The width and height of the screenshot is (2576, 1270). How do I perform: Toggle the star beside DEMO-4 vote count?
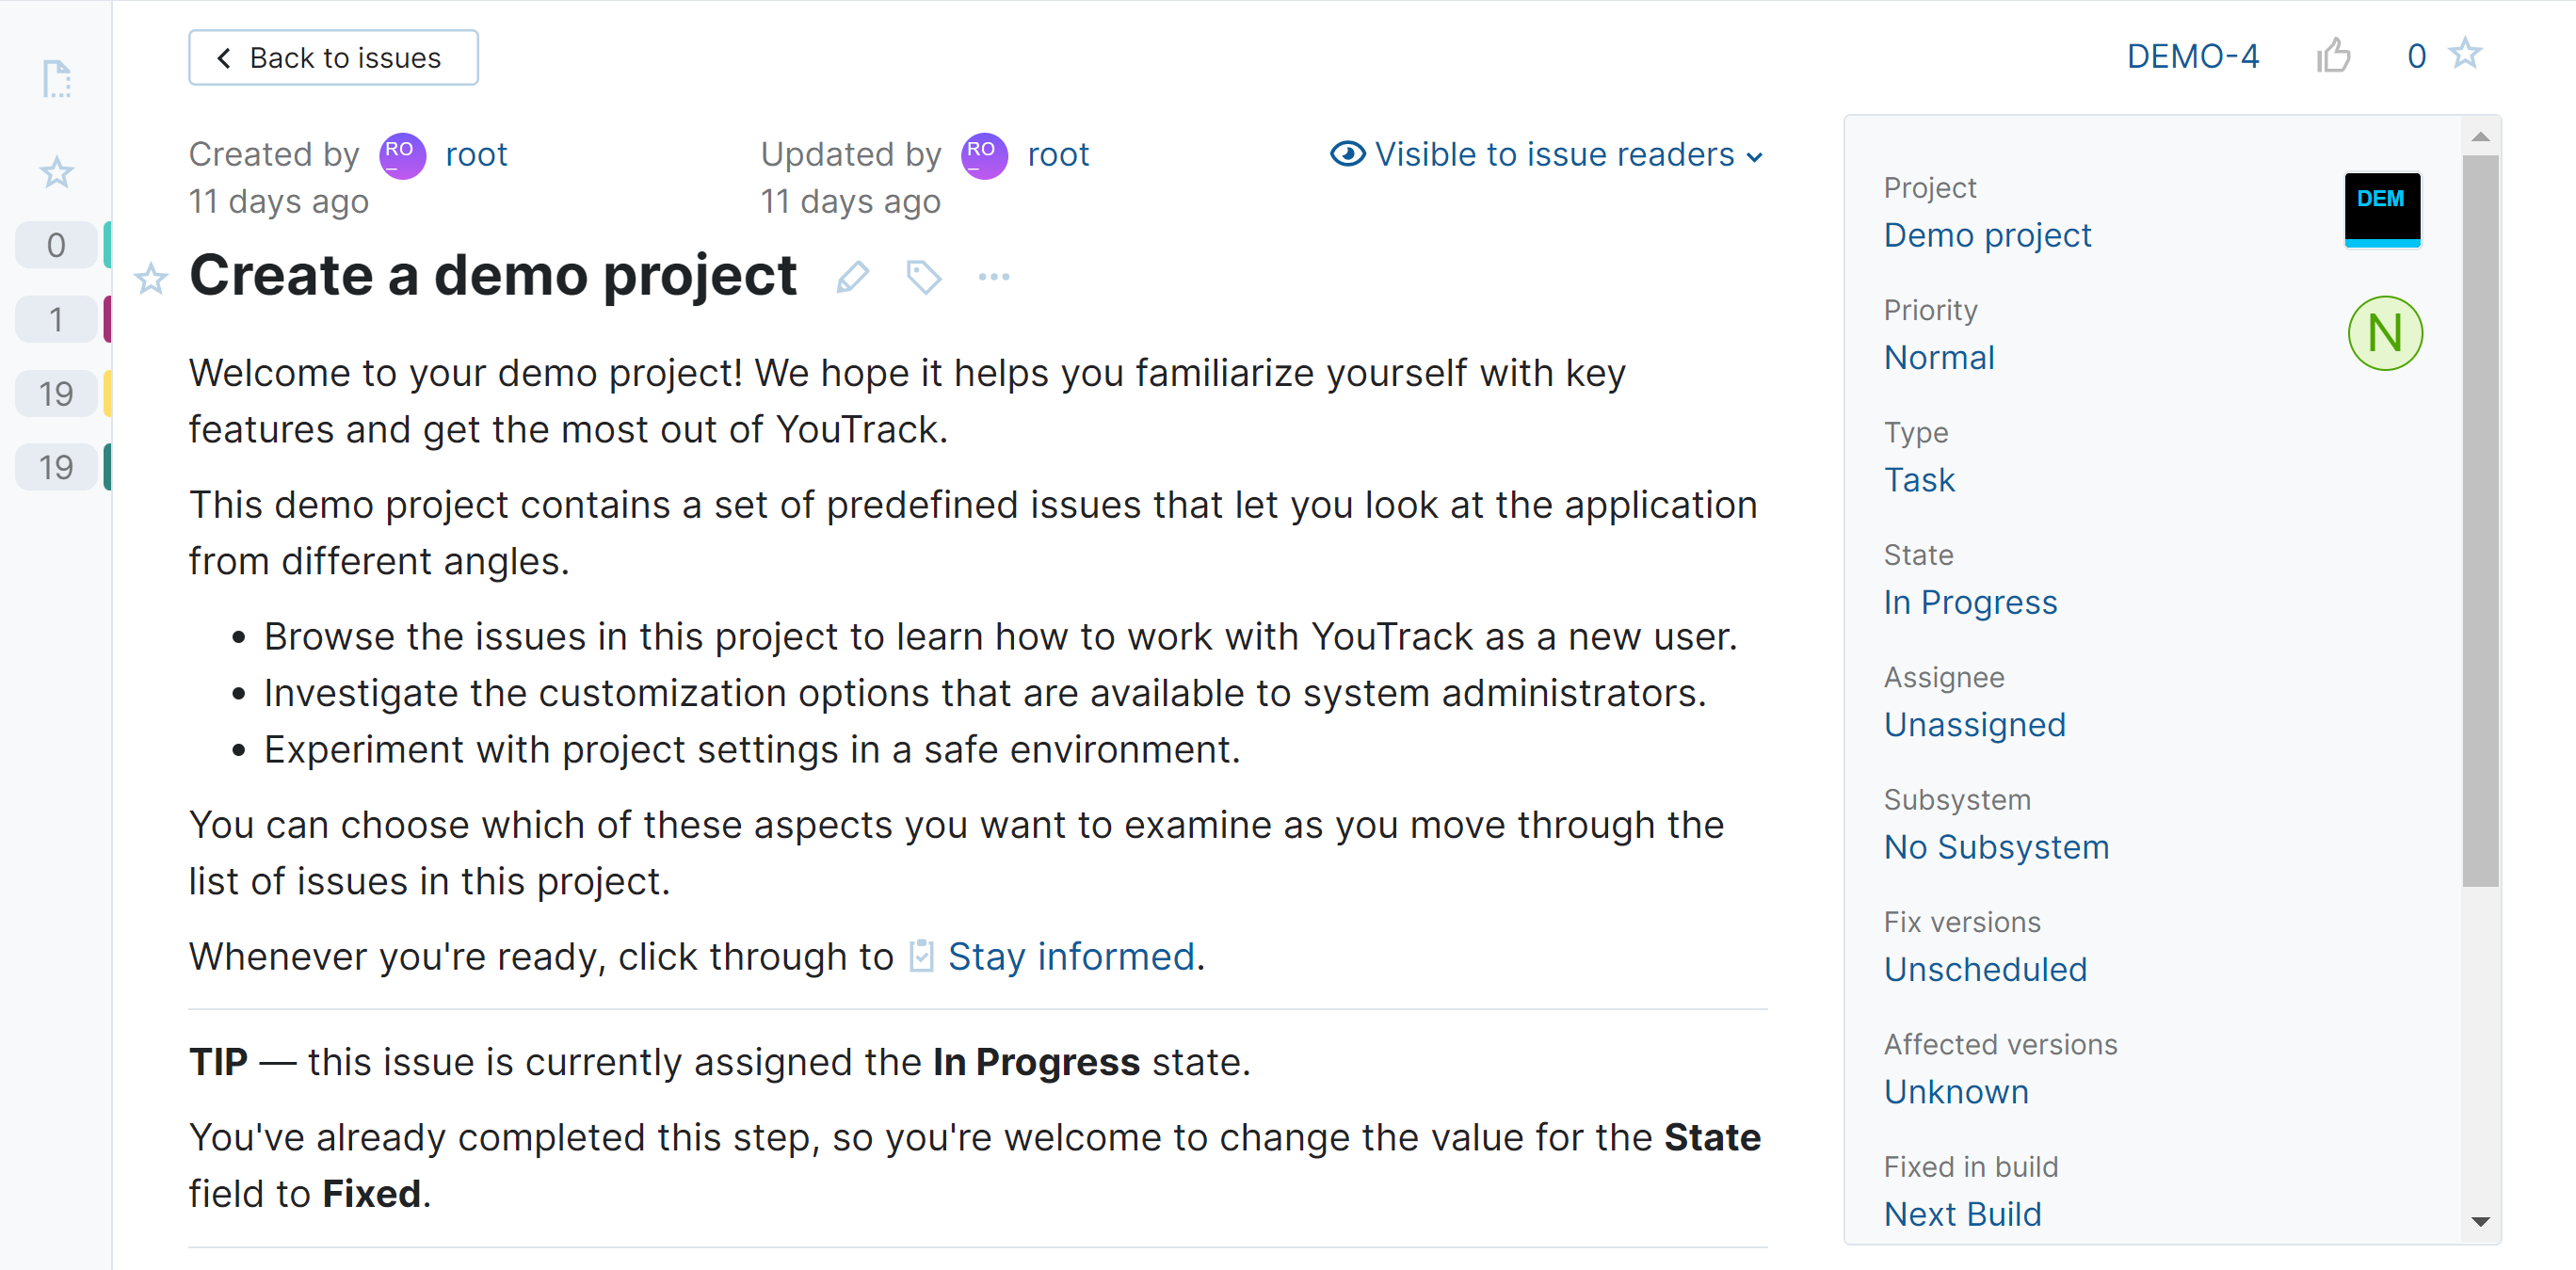pyautogui.click(x=2465, y=54)
